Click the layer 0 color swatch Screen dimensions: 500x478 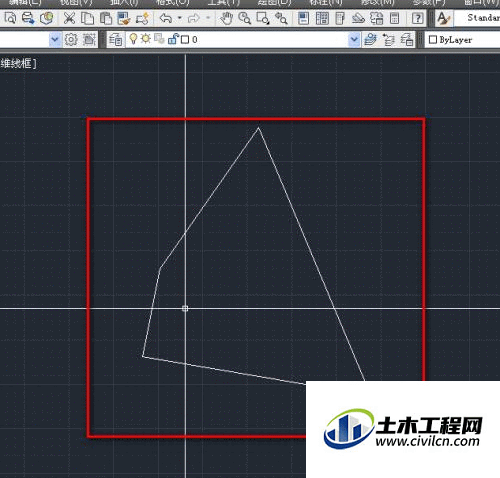pos(185,40)
